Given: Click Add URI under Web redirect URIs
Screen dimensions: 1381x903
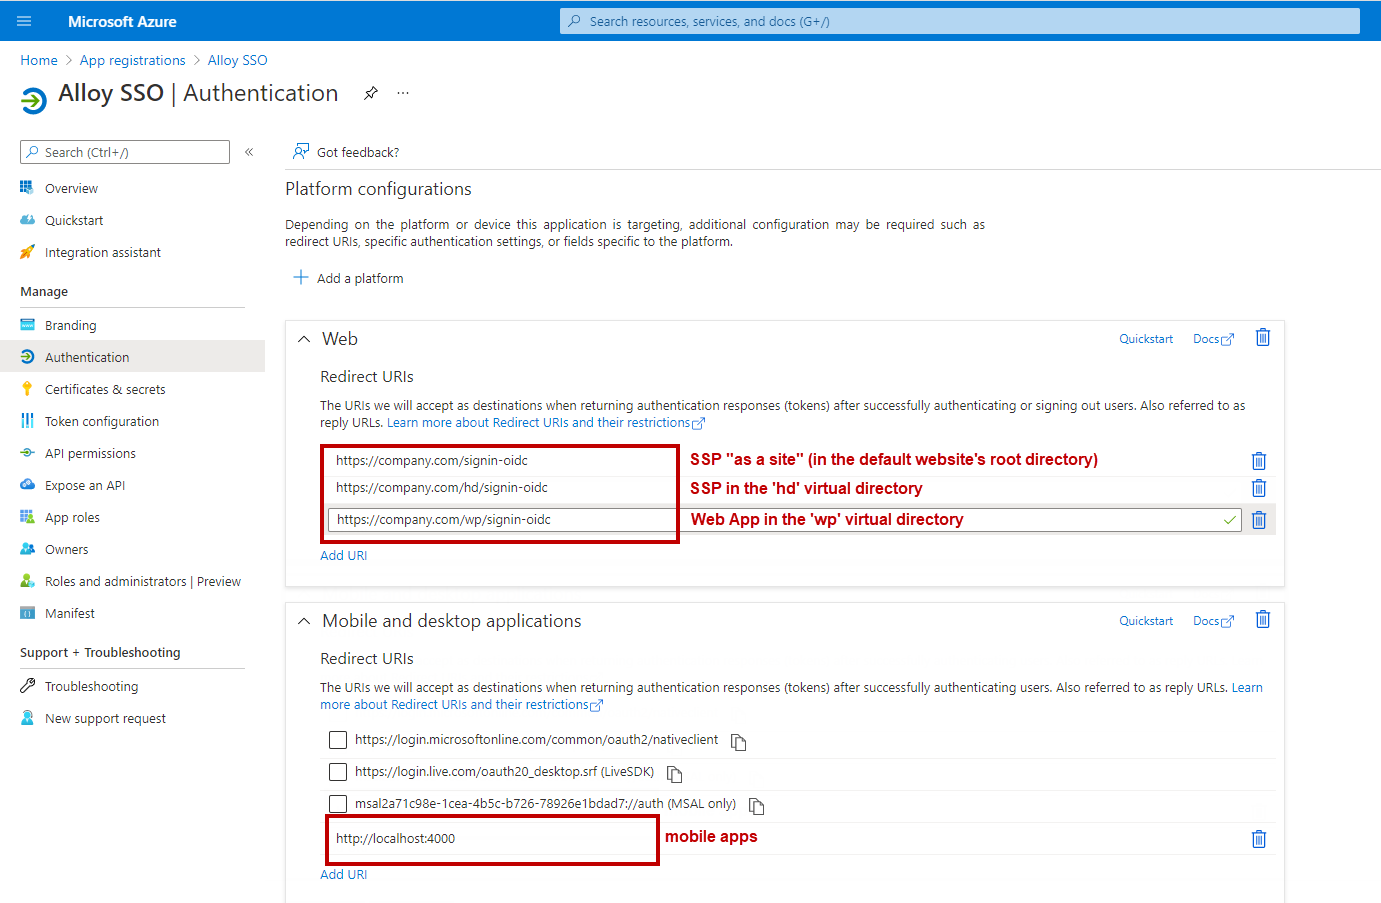Looking at the screenshot, I should click(x=343, y=555).
